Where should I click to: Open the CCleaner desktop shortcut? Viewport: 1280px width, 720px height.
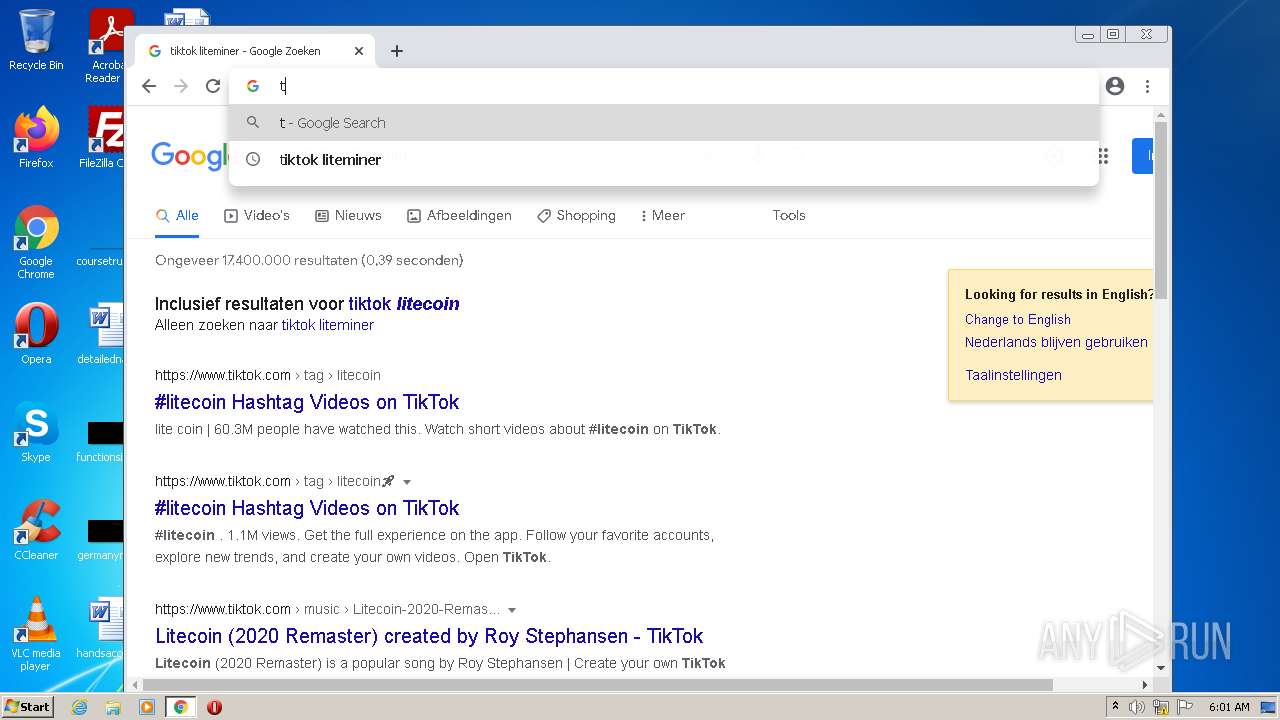pyautogui.click(x=36, y=530)
